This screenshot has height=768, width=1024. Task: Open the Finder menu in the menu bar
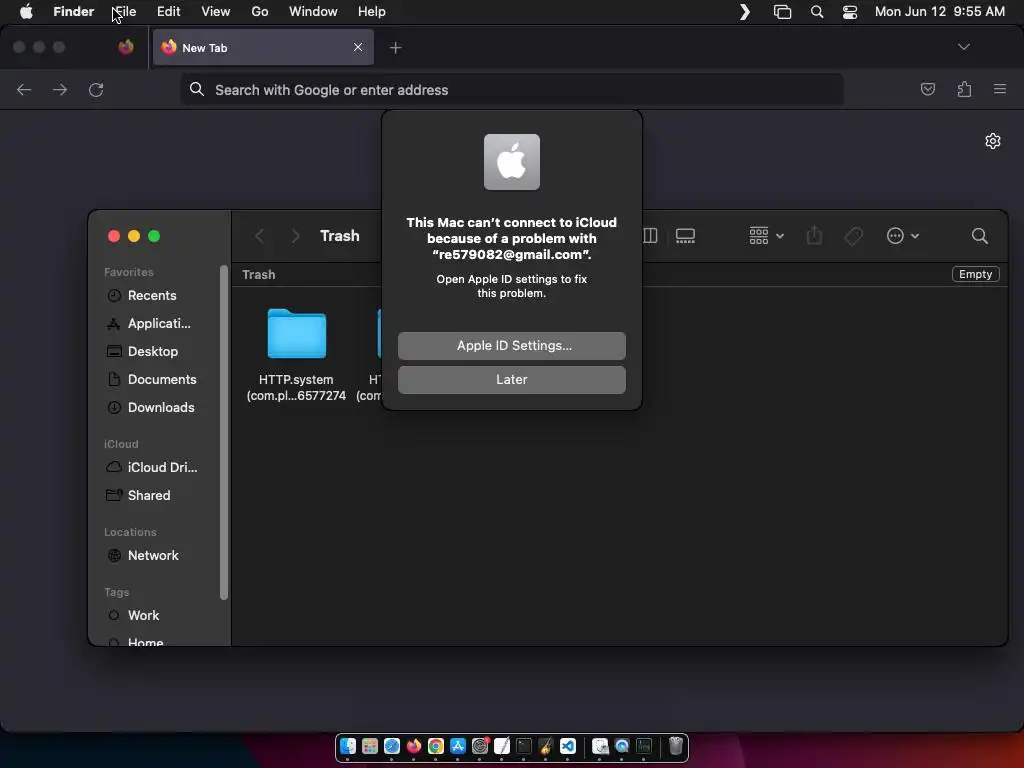pyautogui.click(x=73, y=11)
